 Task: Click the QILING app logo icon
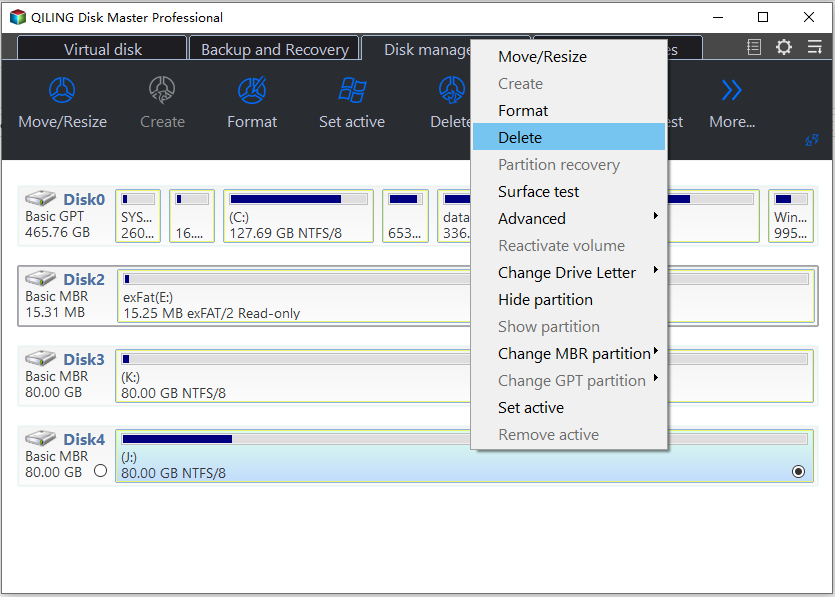pyautogui.click(x=18, y=17)
